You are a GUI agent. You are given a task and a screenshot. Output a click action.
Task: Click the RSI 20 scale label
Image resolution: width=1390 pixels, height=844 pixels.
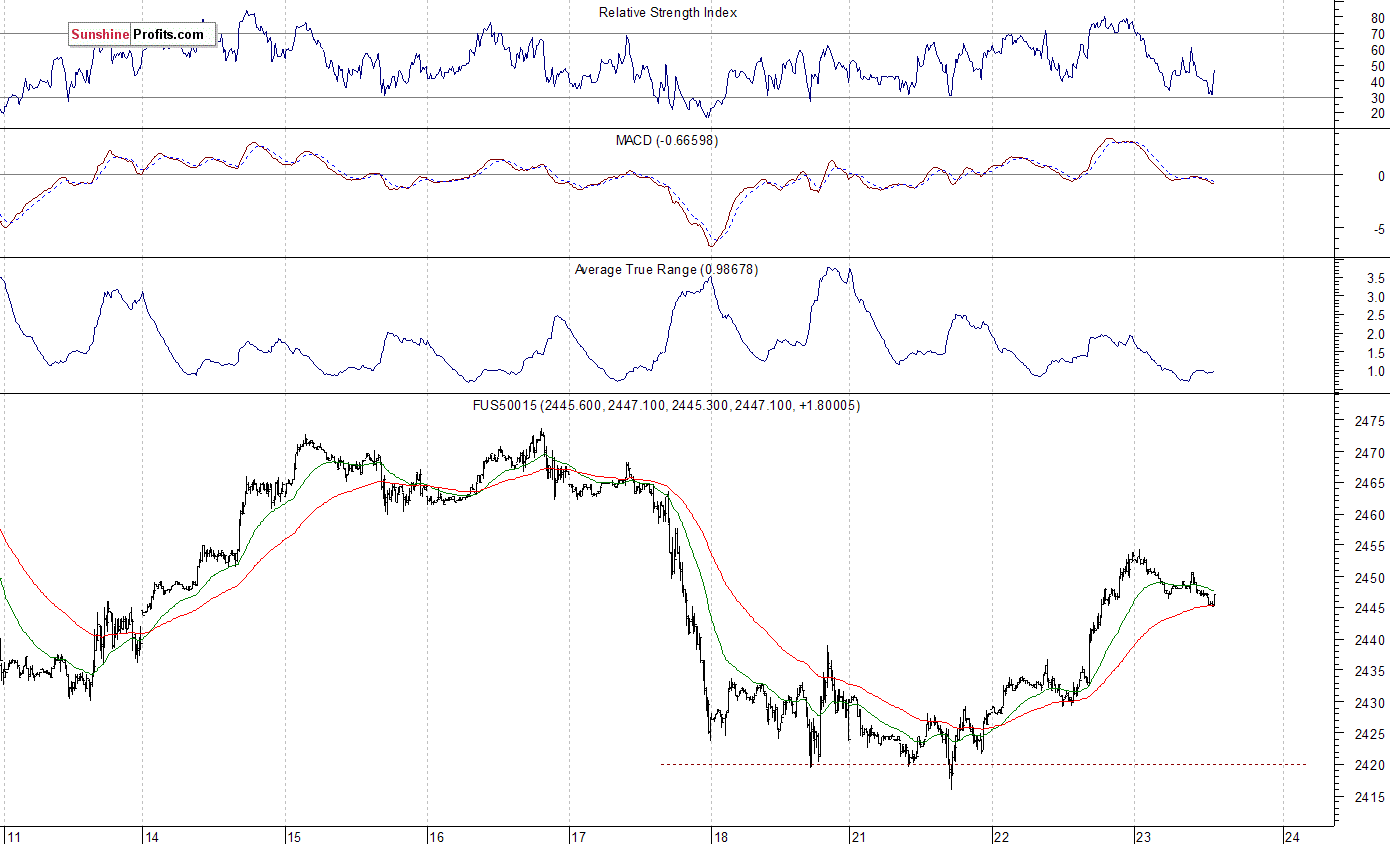click(x=1378, y=113)
